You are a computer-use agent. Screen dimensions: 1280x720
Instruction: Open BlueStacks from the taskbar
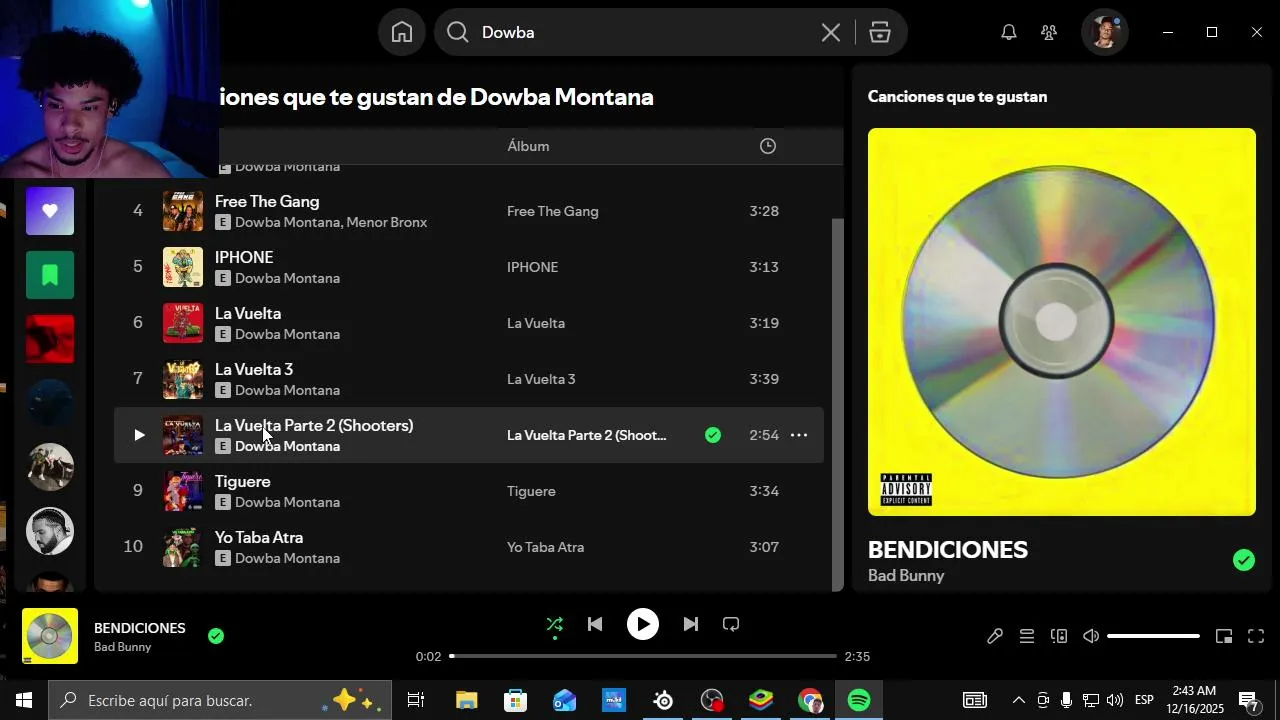(761, 700)
